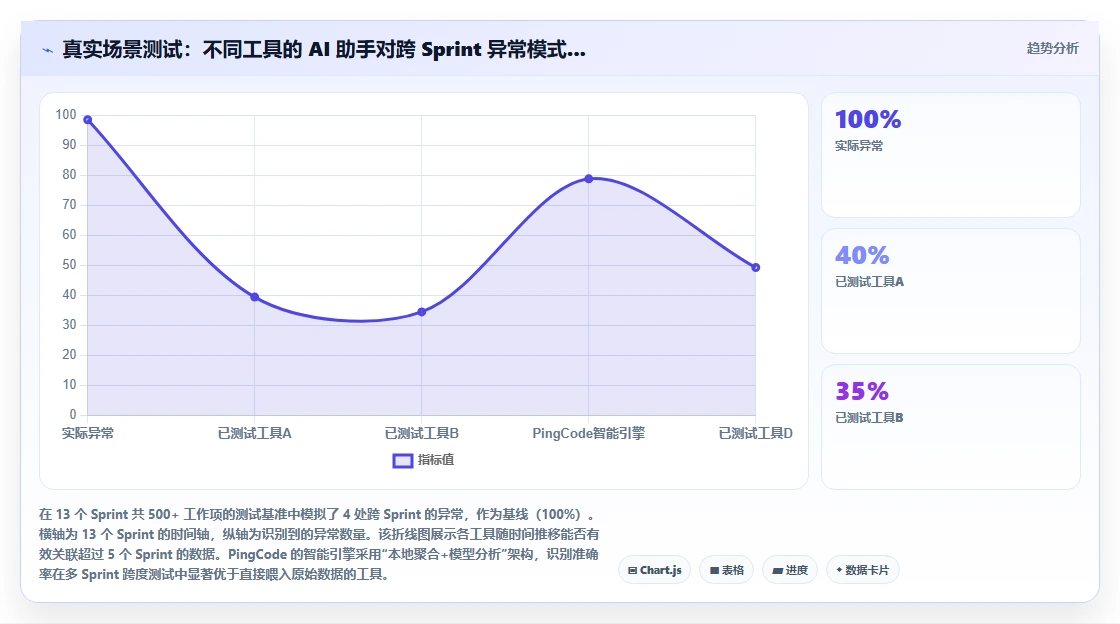
Task: Click the y-axis value 100
Action: [x=66, y=114]
